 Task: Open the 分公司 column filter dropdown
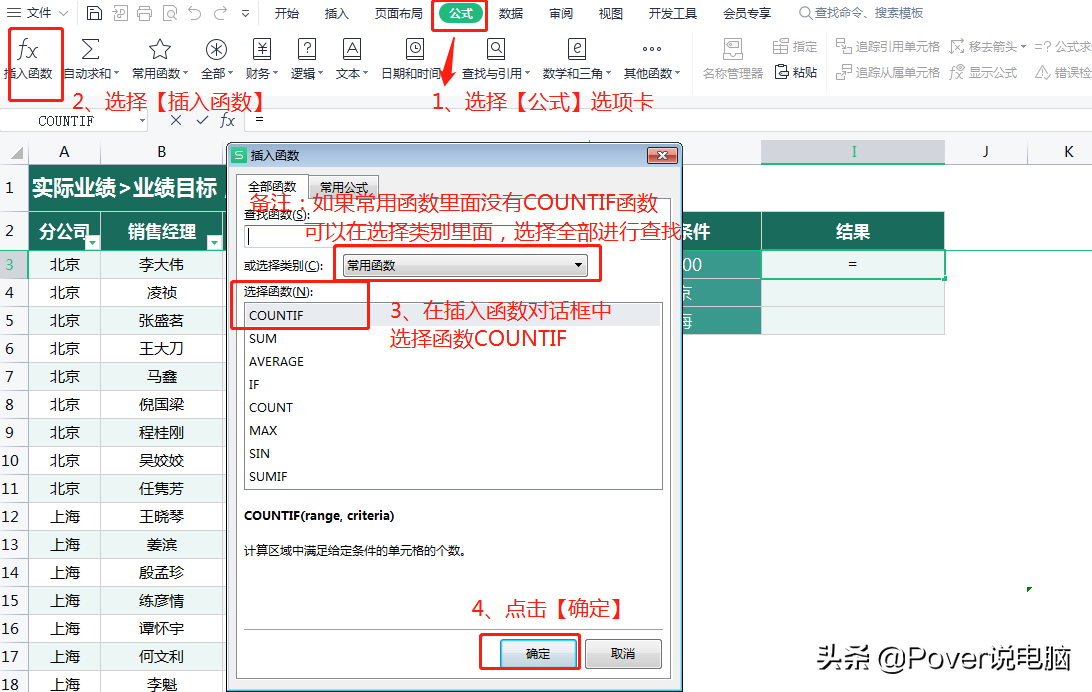(93, 243)
